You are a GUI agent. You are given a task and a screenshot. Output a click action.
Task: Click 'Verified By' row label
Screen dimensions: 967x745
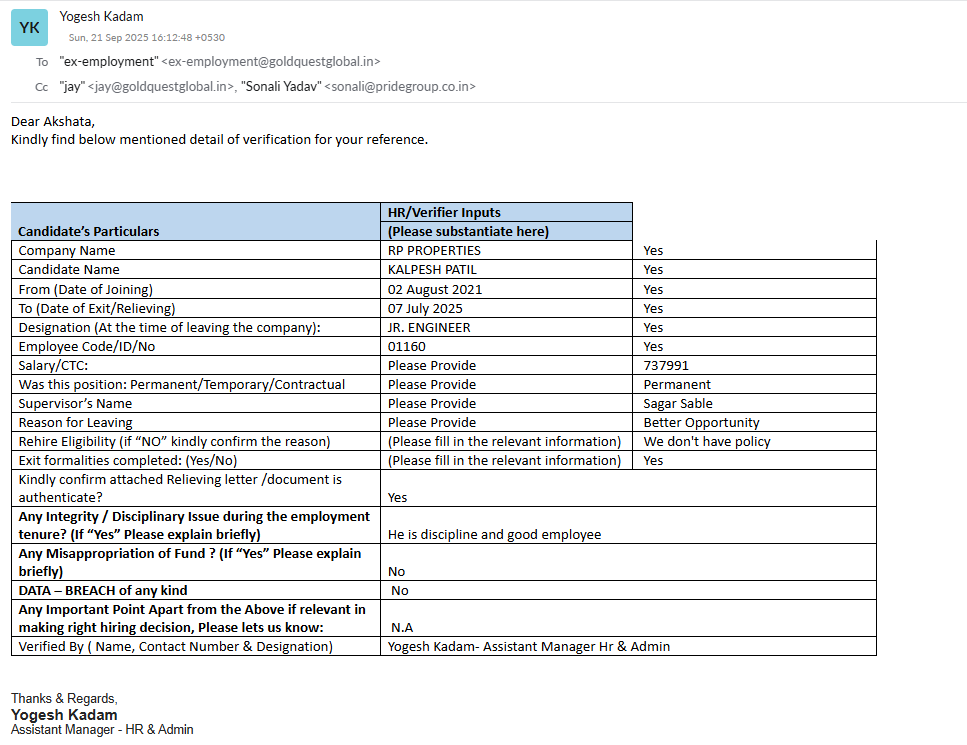click(x=176, y=646)
